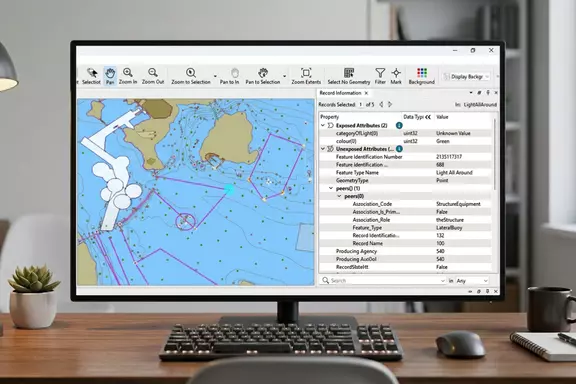Go to previous selected record arrow
Screen dimensions: 576x384
[381, 104]
